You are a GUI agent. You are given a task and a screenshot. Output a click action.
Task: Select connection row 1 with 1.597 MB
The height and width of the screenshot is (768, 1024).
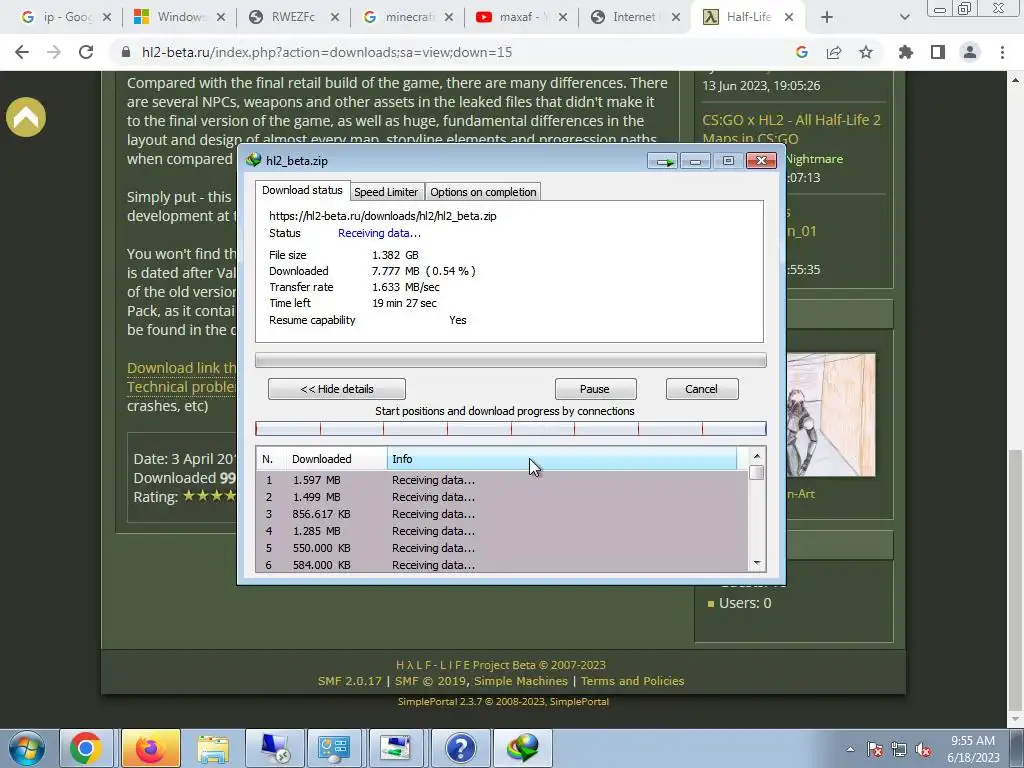502,480
